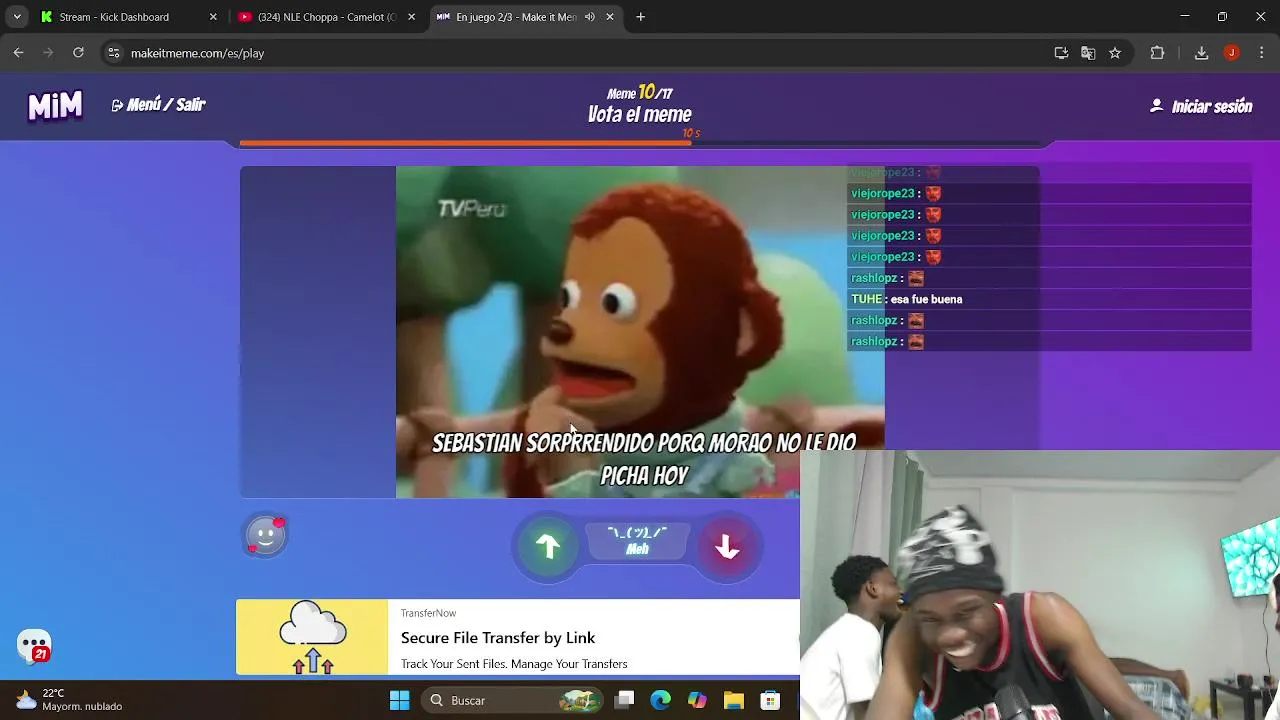Upvote the meme with green arrow

coord(547,546)
